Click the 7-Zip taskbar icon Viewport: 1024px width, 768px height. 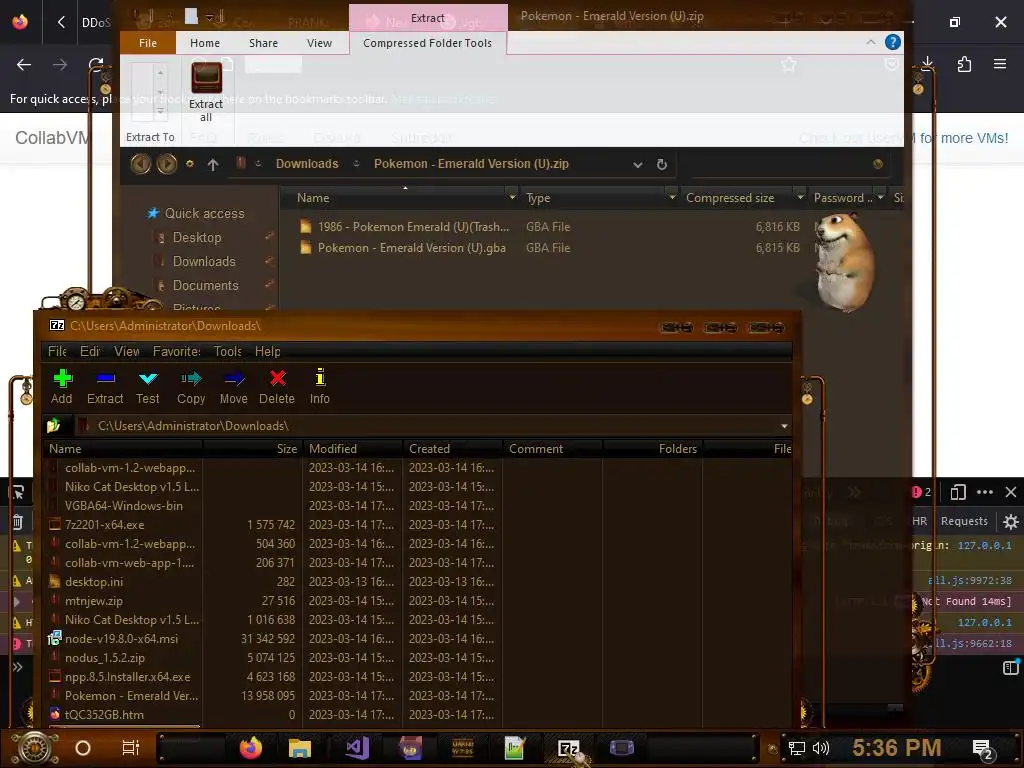(x=569, y=748)
